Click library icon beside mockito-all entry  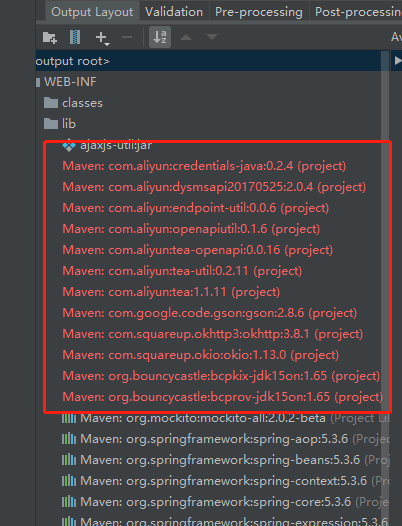coord(69,418)
